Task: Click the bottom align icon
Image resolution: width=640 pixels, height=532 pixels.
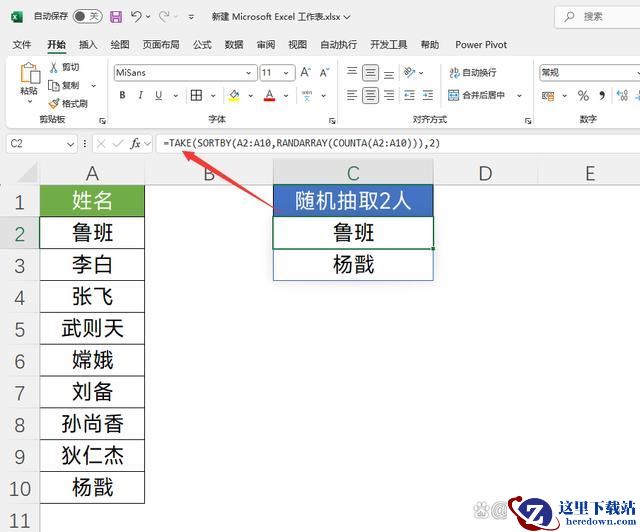Action: (x=389, y=73)
